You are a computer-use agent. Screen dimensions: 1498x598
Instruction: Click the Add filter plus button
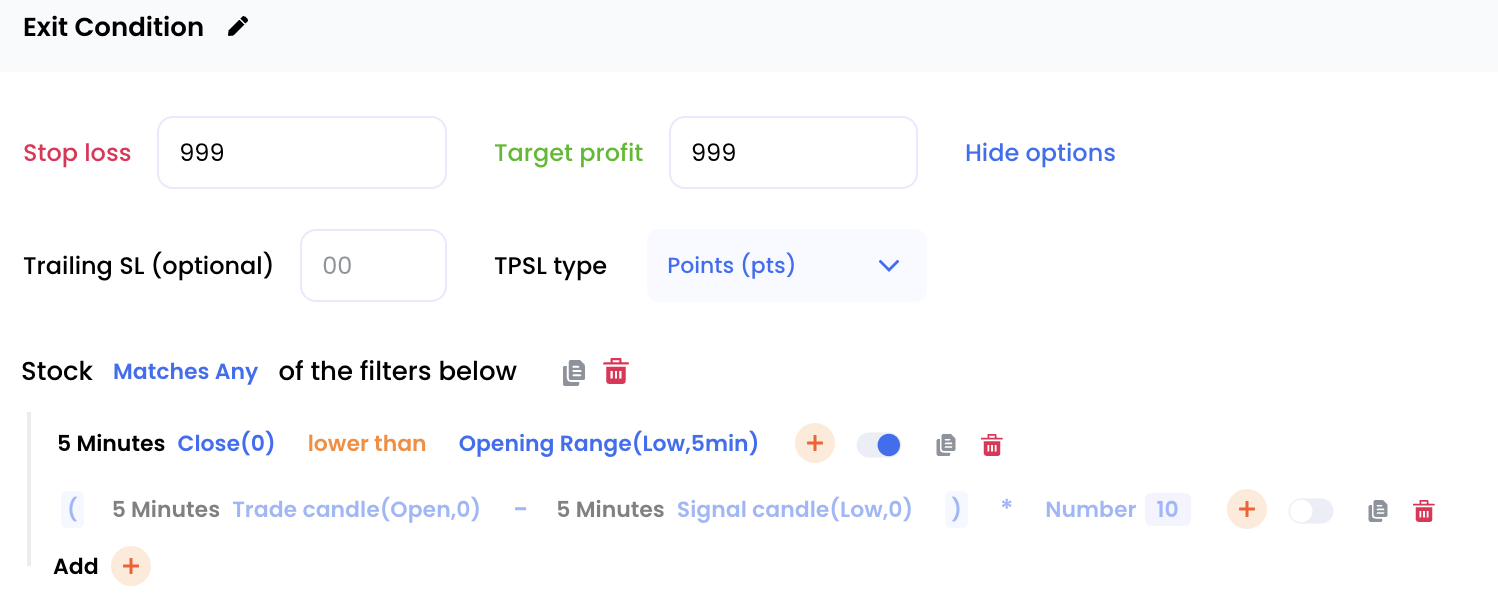(130, 566)
